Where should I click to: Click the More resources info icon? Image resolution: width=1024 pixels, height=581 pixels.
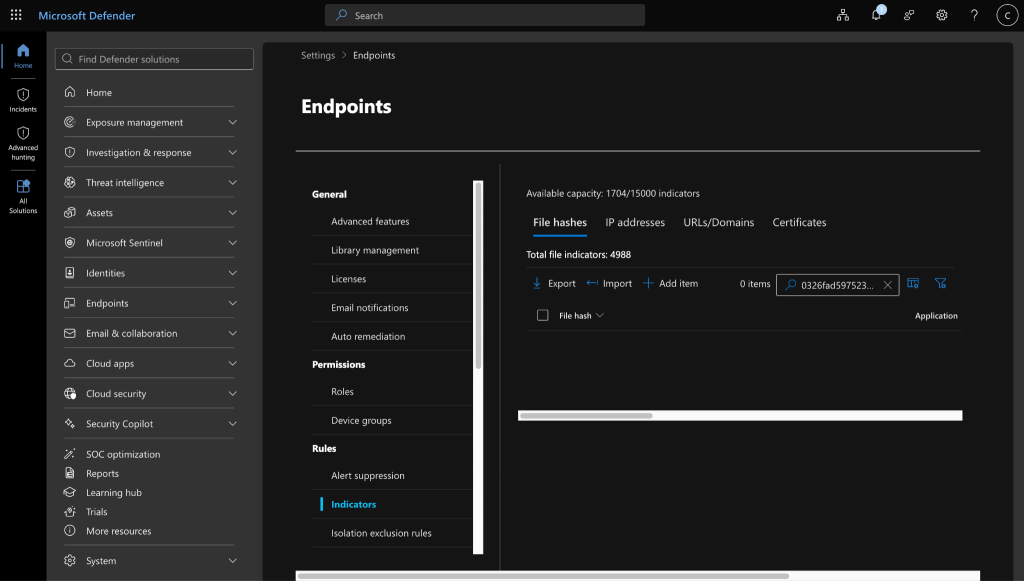pyautogui.click(x=70, y=531)
